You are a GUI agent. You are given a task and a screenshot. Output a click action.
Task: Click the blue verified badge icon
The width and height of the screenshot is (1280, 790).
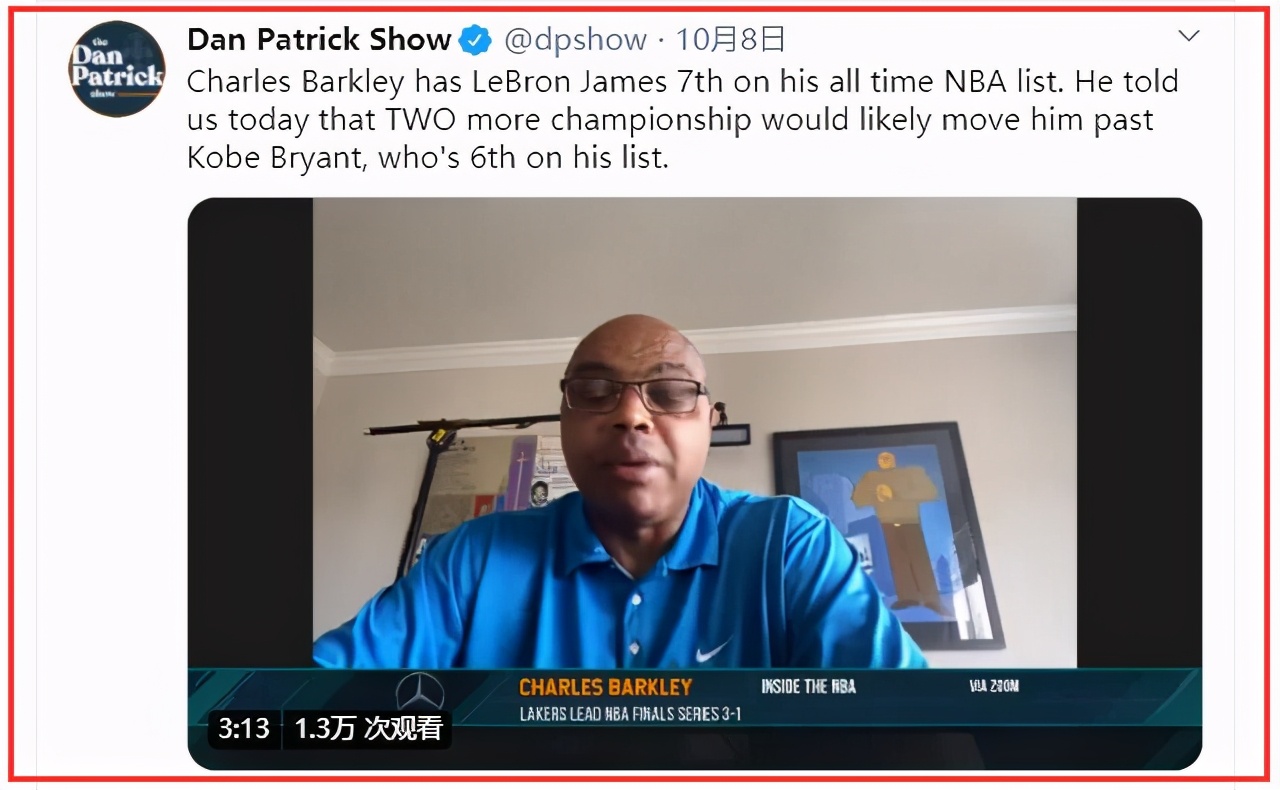coord(475,40)
